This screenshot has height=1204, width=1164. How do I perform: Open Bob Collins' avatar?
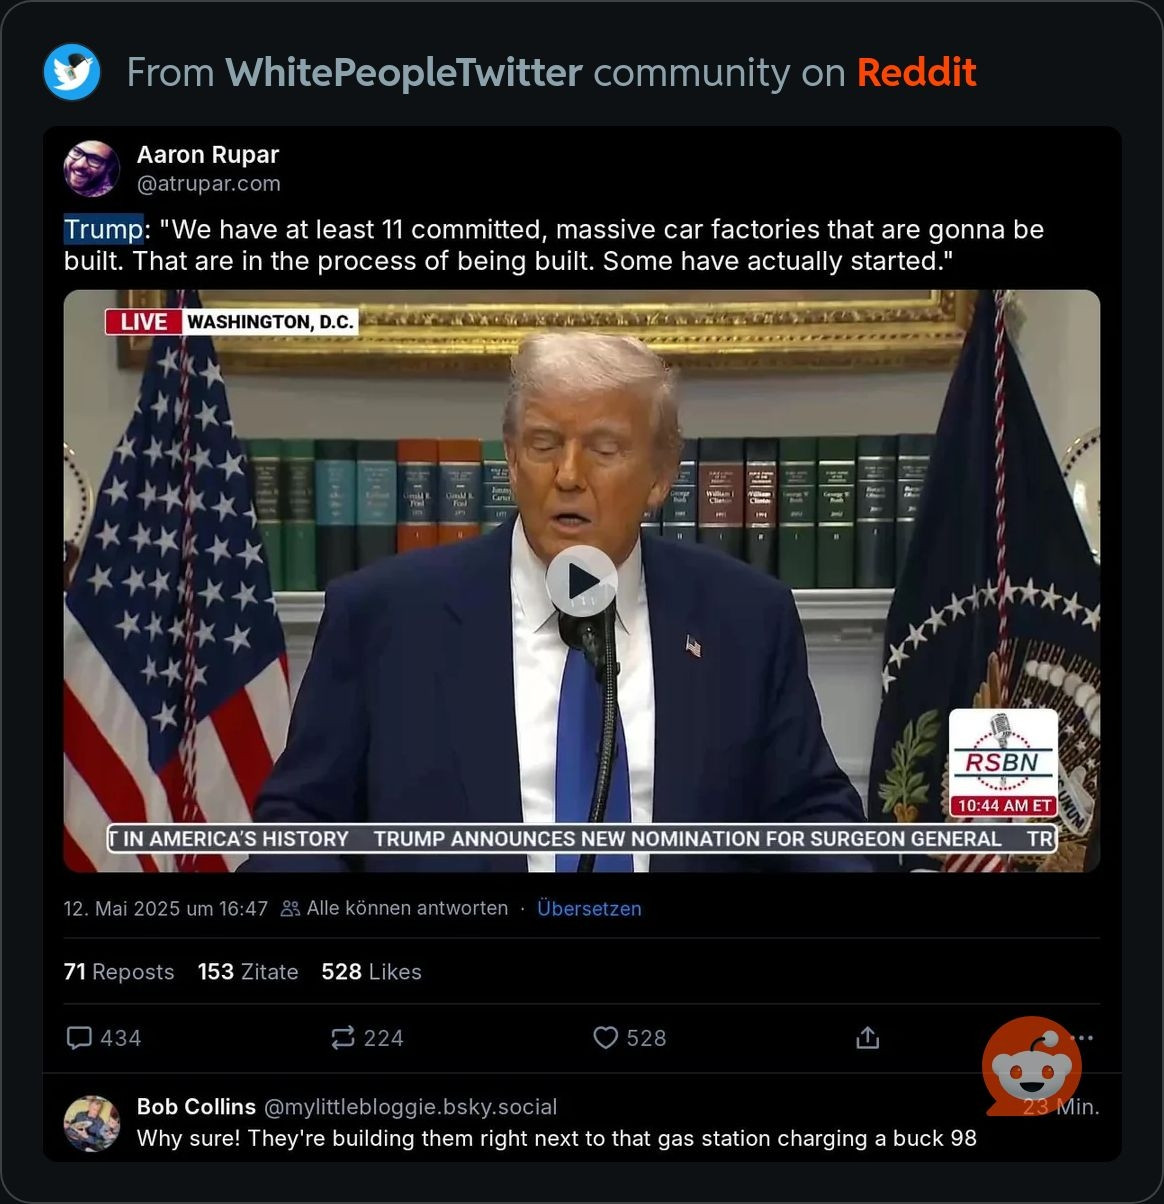click(92, 1123)
